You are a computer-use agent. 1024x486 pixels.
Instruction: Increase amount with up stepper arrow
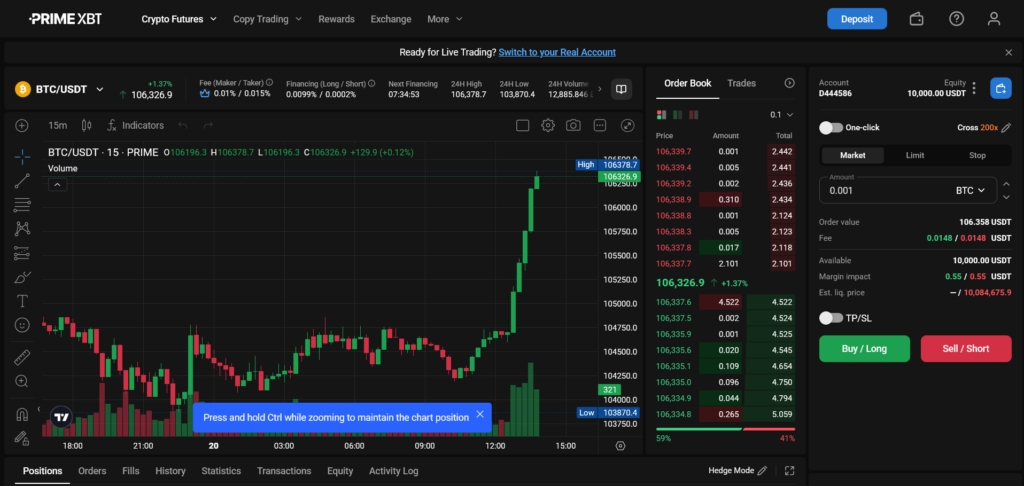point(1004,185)
